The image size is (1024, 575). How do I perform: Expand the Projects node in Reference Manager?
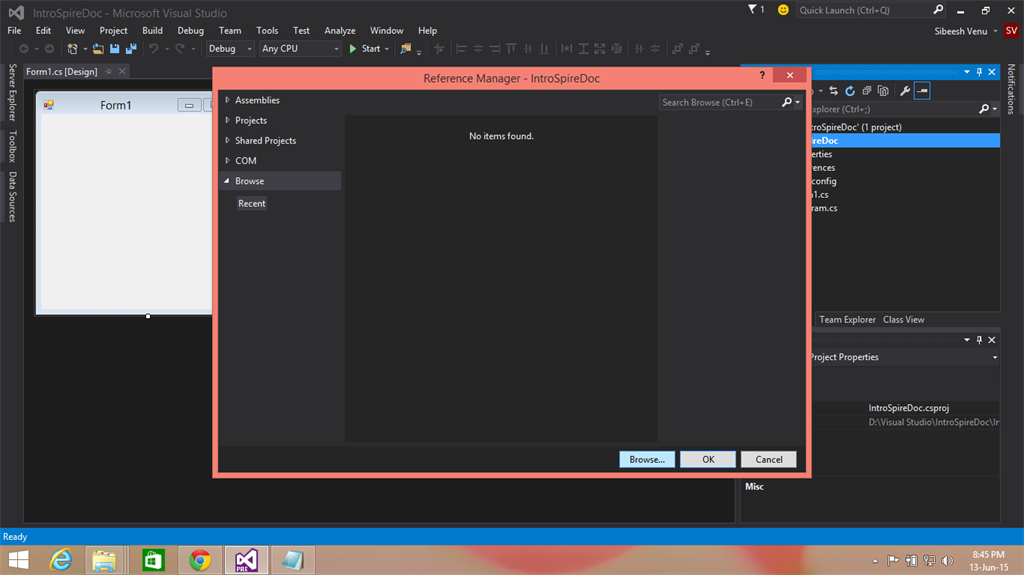[227, 120]
